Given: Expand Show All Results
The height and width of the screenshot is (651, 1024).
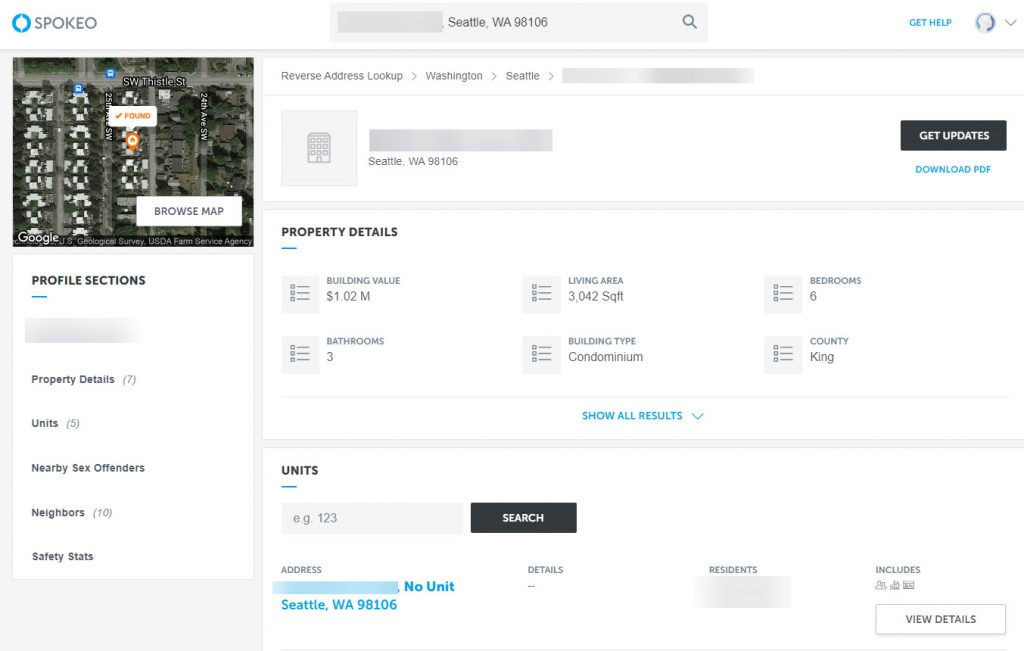Looking at the screenshot, I should 643,416.
